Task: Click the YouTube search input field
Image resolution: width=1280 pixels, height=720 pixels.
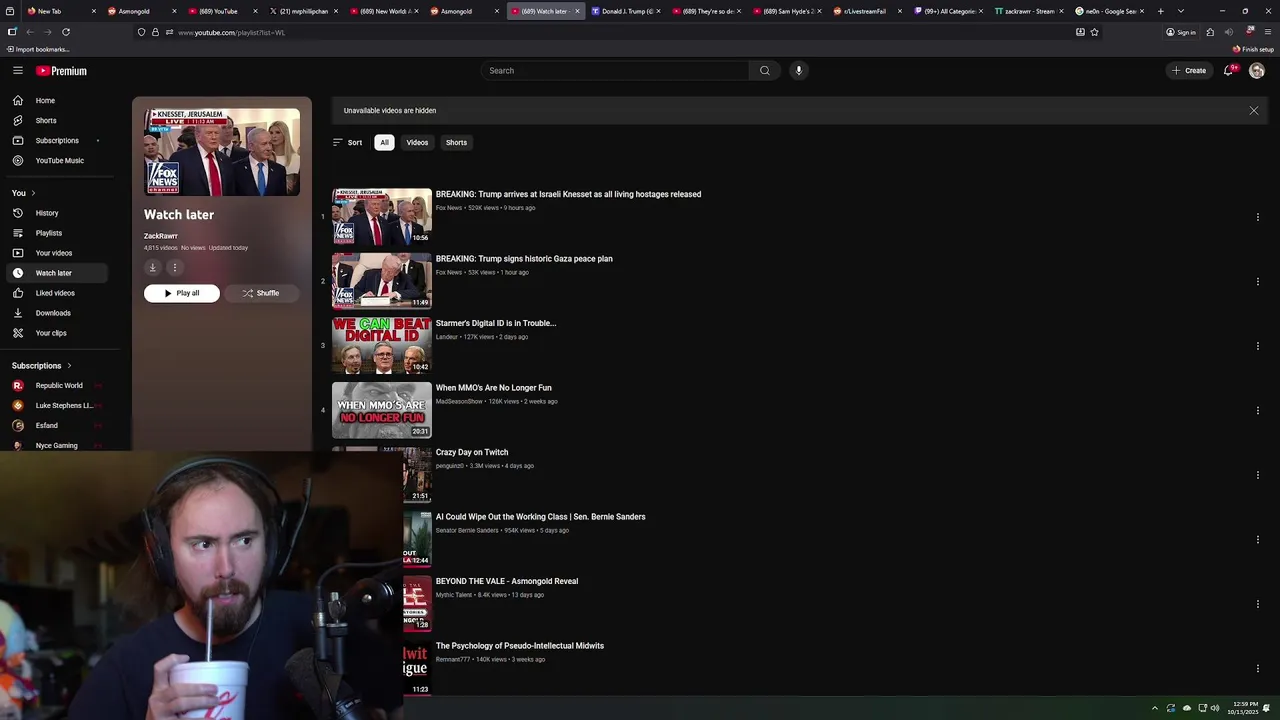Action: click(615, 70)
